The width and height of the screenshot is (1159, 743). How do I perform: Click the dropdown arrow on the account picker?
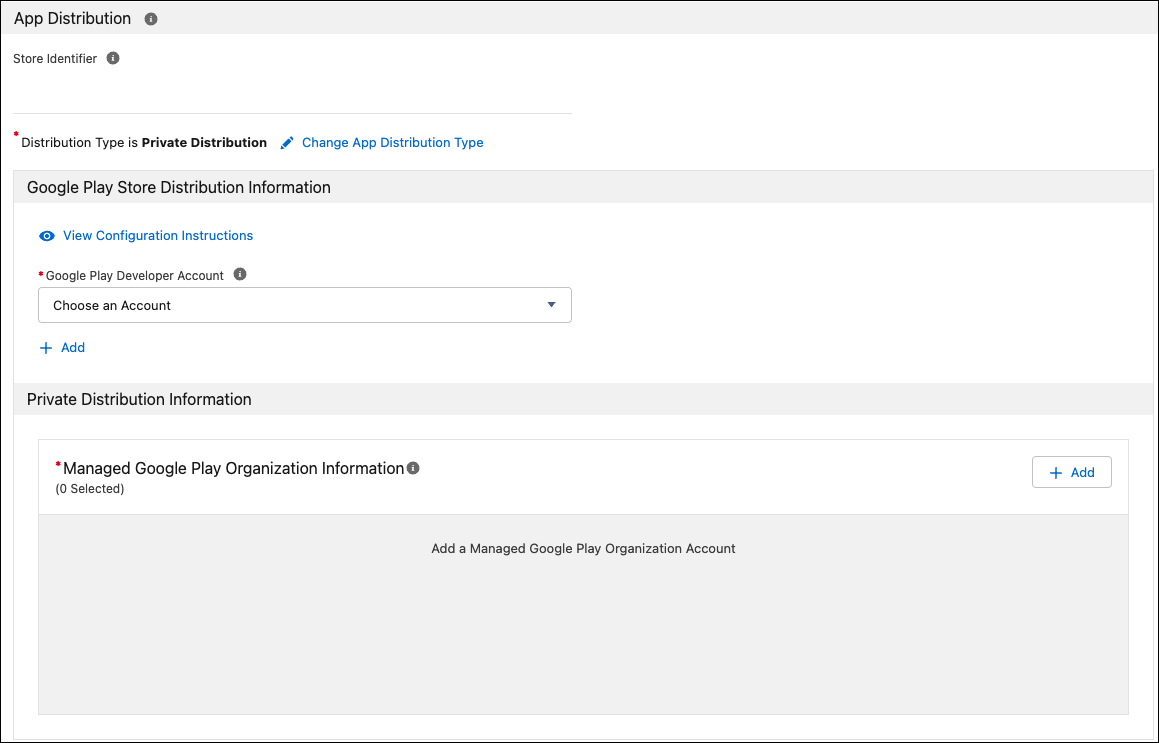pos(551,304)
